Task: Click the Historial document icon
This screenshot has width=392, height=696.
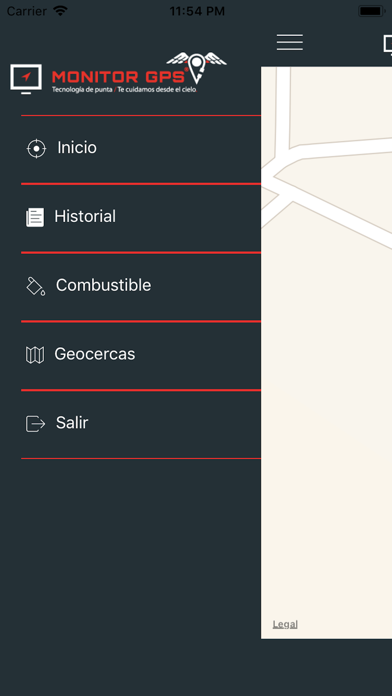Action: [35, 218]
